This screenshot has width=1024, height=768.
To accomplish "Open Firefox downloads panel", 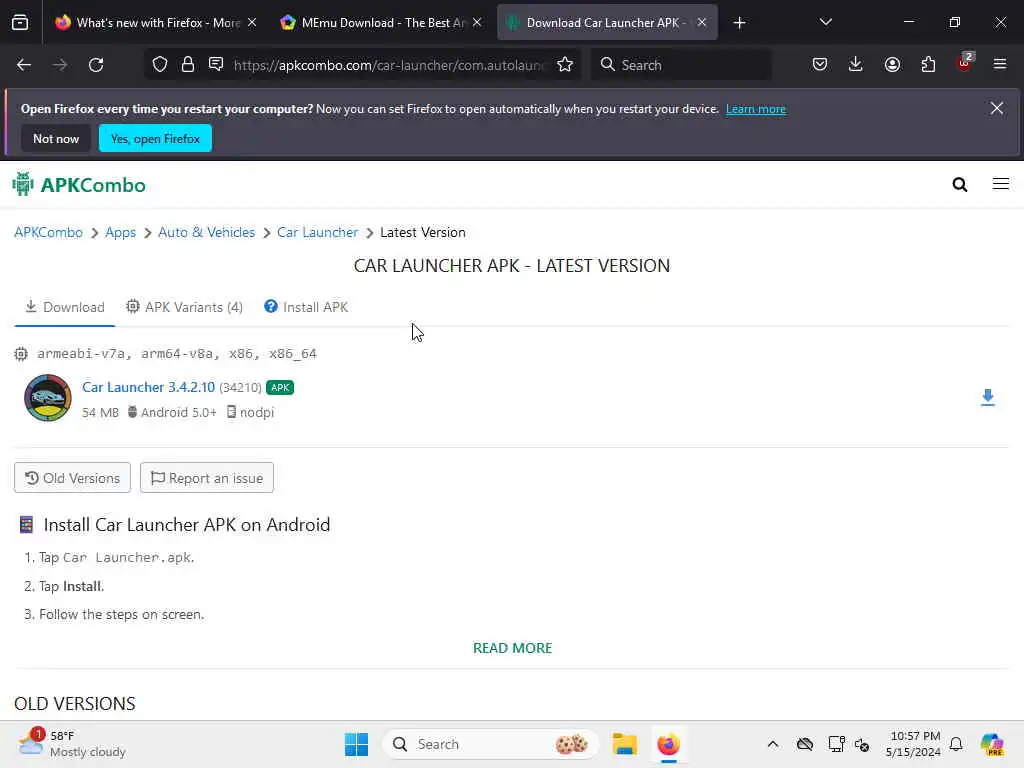I will [856, 65].
